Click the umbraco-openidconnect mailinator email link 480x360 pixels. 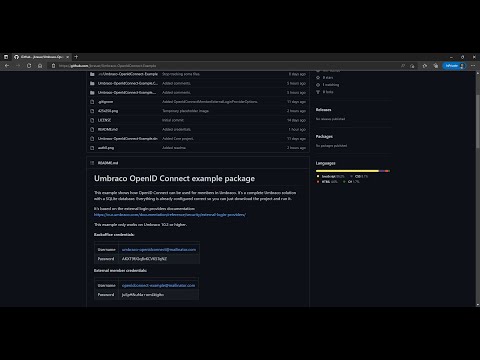(x=159, y=249)
